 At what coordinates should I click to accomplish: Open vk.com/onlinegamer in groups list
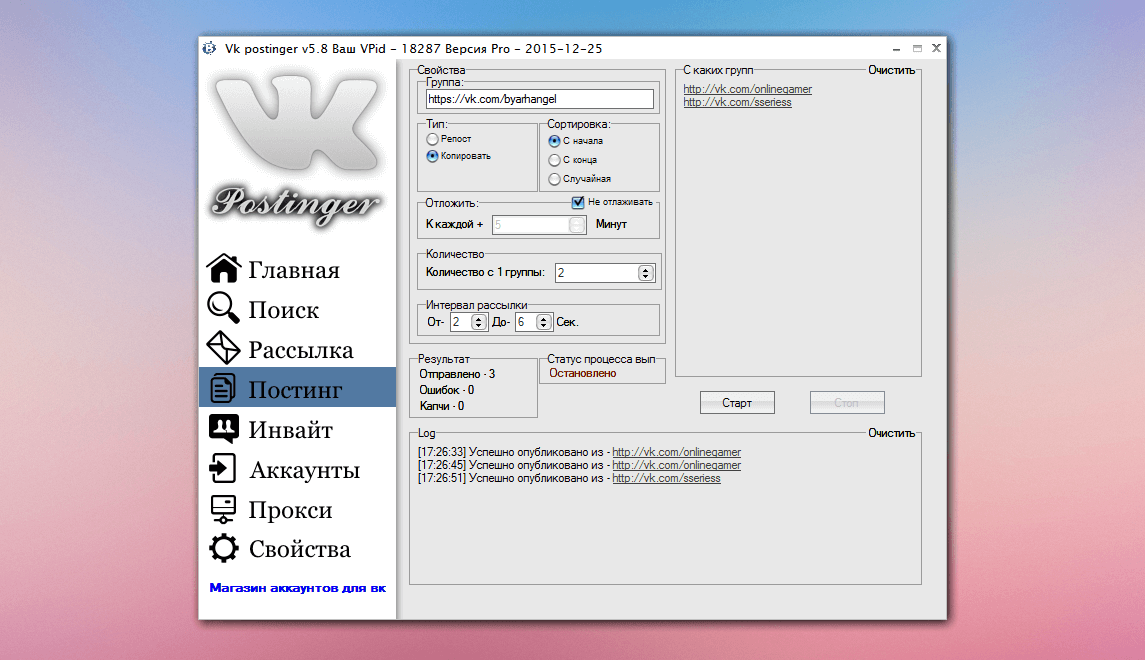point(748,89)
